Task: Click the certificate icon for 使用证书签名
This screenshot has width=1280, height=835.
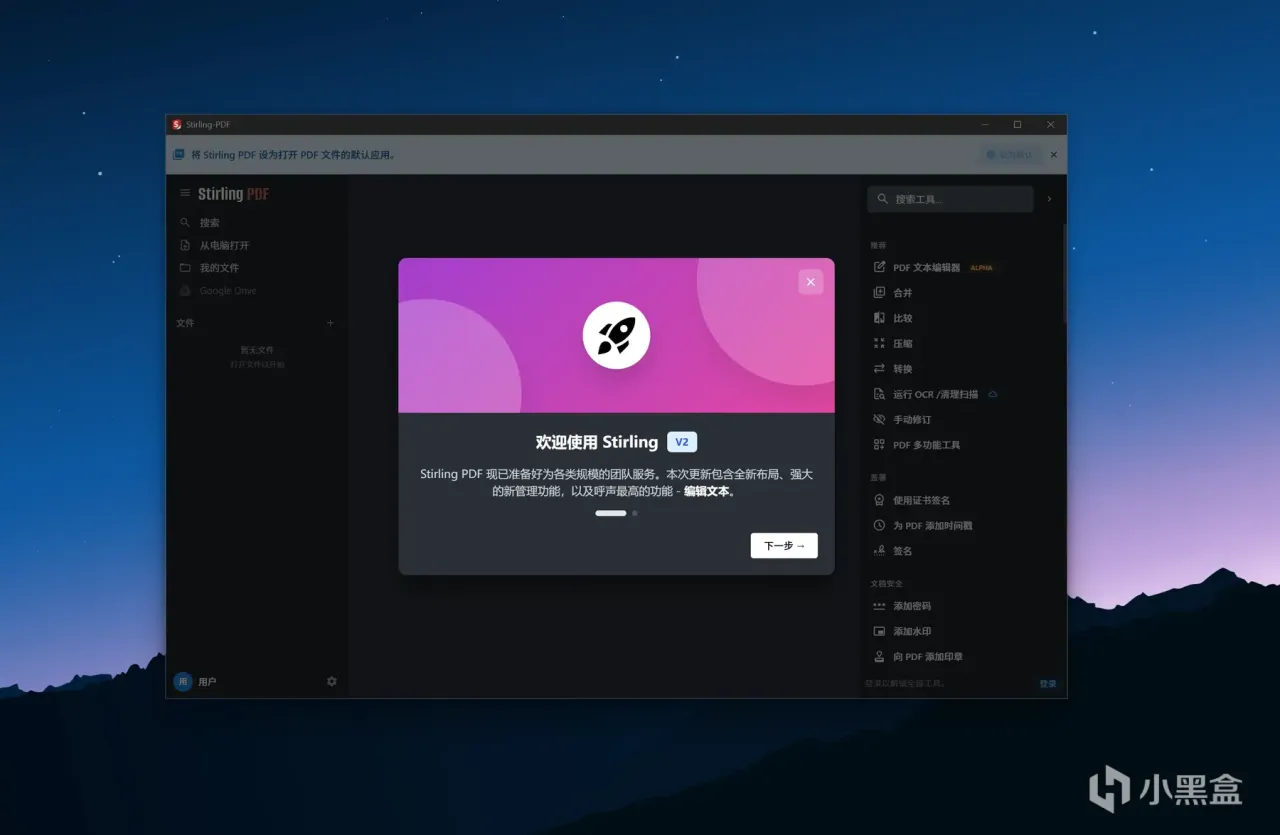Action: (879, 500)
